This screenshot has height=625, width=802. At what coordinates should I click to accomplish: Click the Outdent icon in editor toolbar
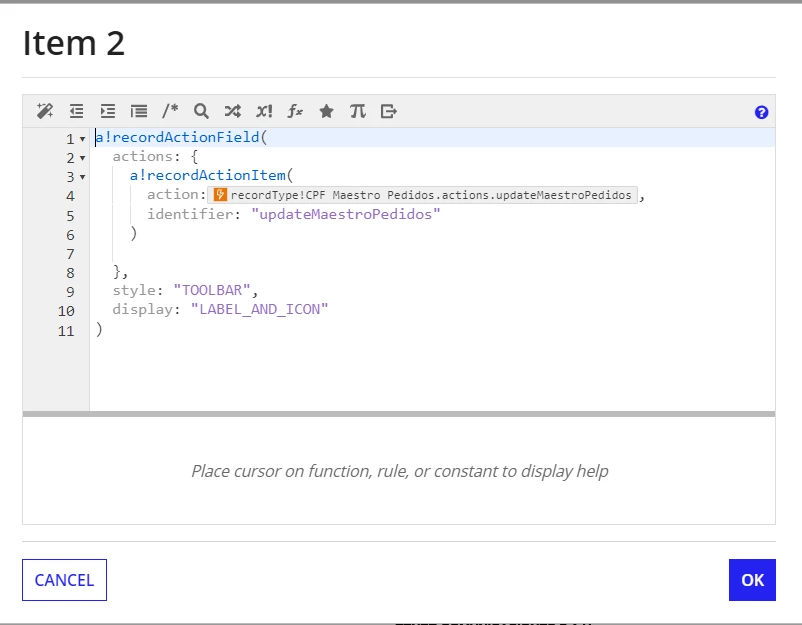tap(76, 111)
